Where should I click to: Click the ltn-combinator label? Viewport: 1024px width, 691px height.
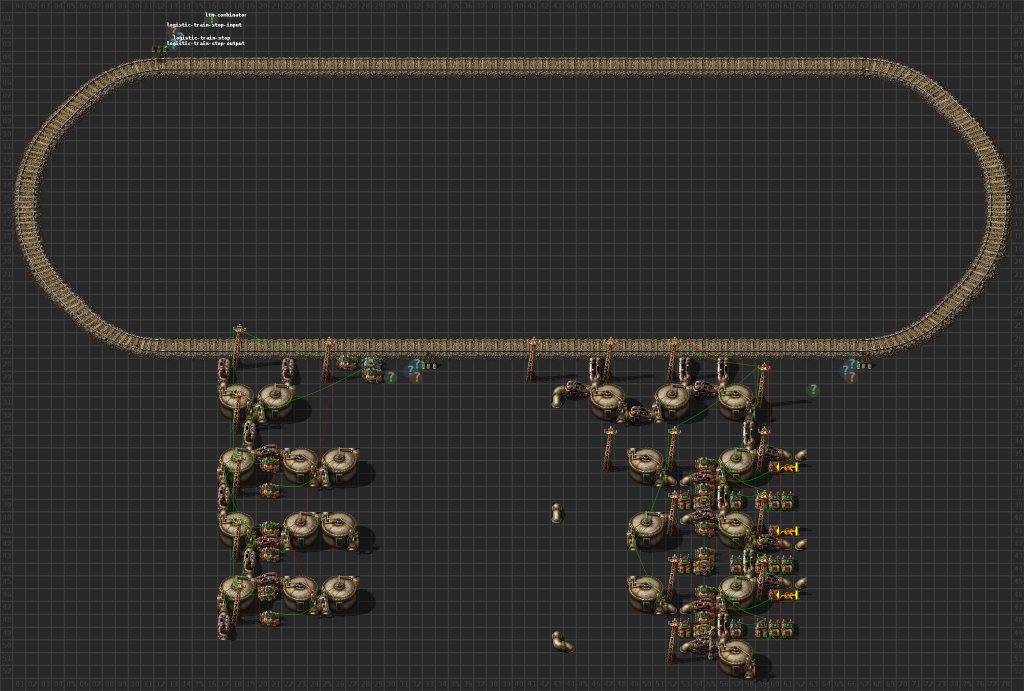click(226, 15)
